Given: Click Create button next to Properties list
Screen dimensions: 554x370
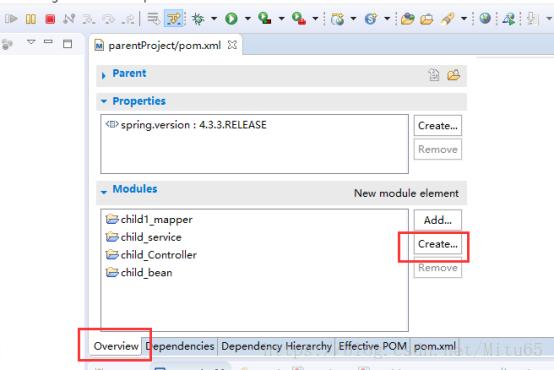Looking at the screenshot, I should (x=438, y=125).
